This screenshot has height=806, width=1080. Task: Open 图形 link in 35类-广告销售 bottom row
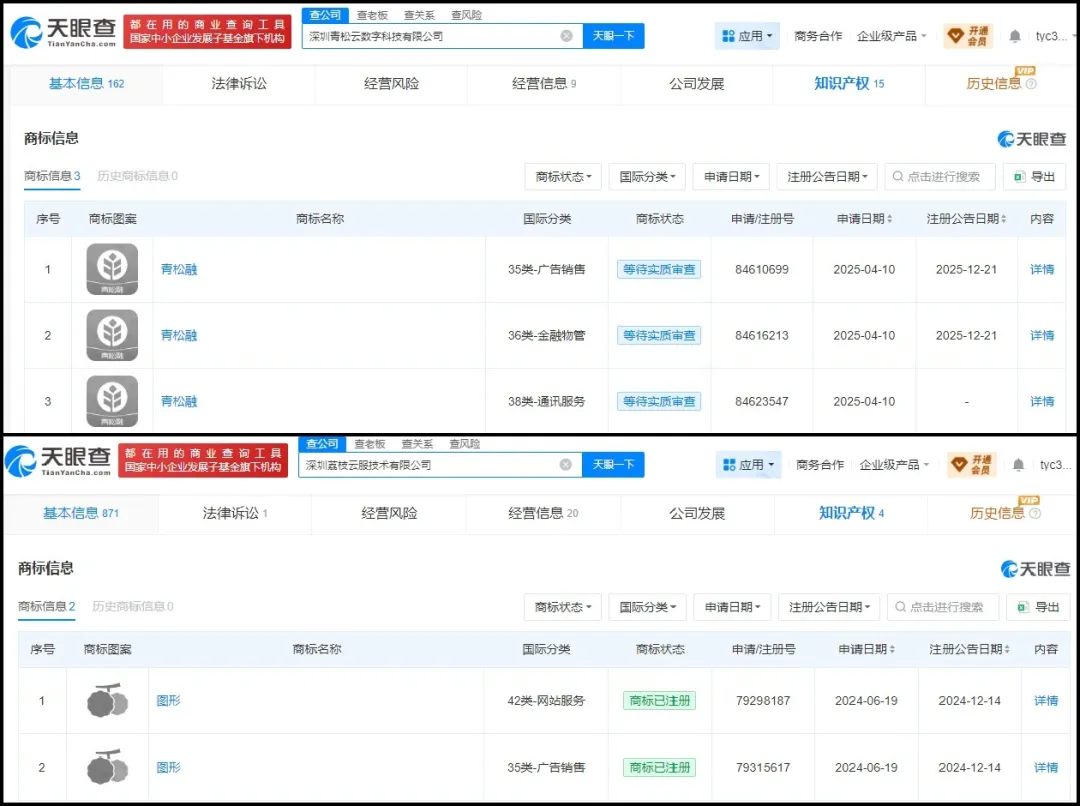168,767
